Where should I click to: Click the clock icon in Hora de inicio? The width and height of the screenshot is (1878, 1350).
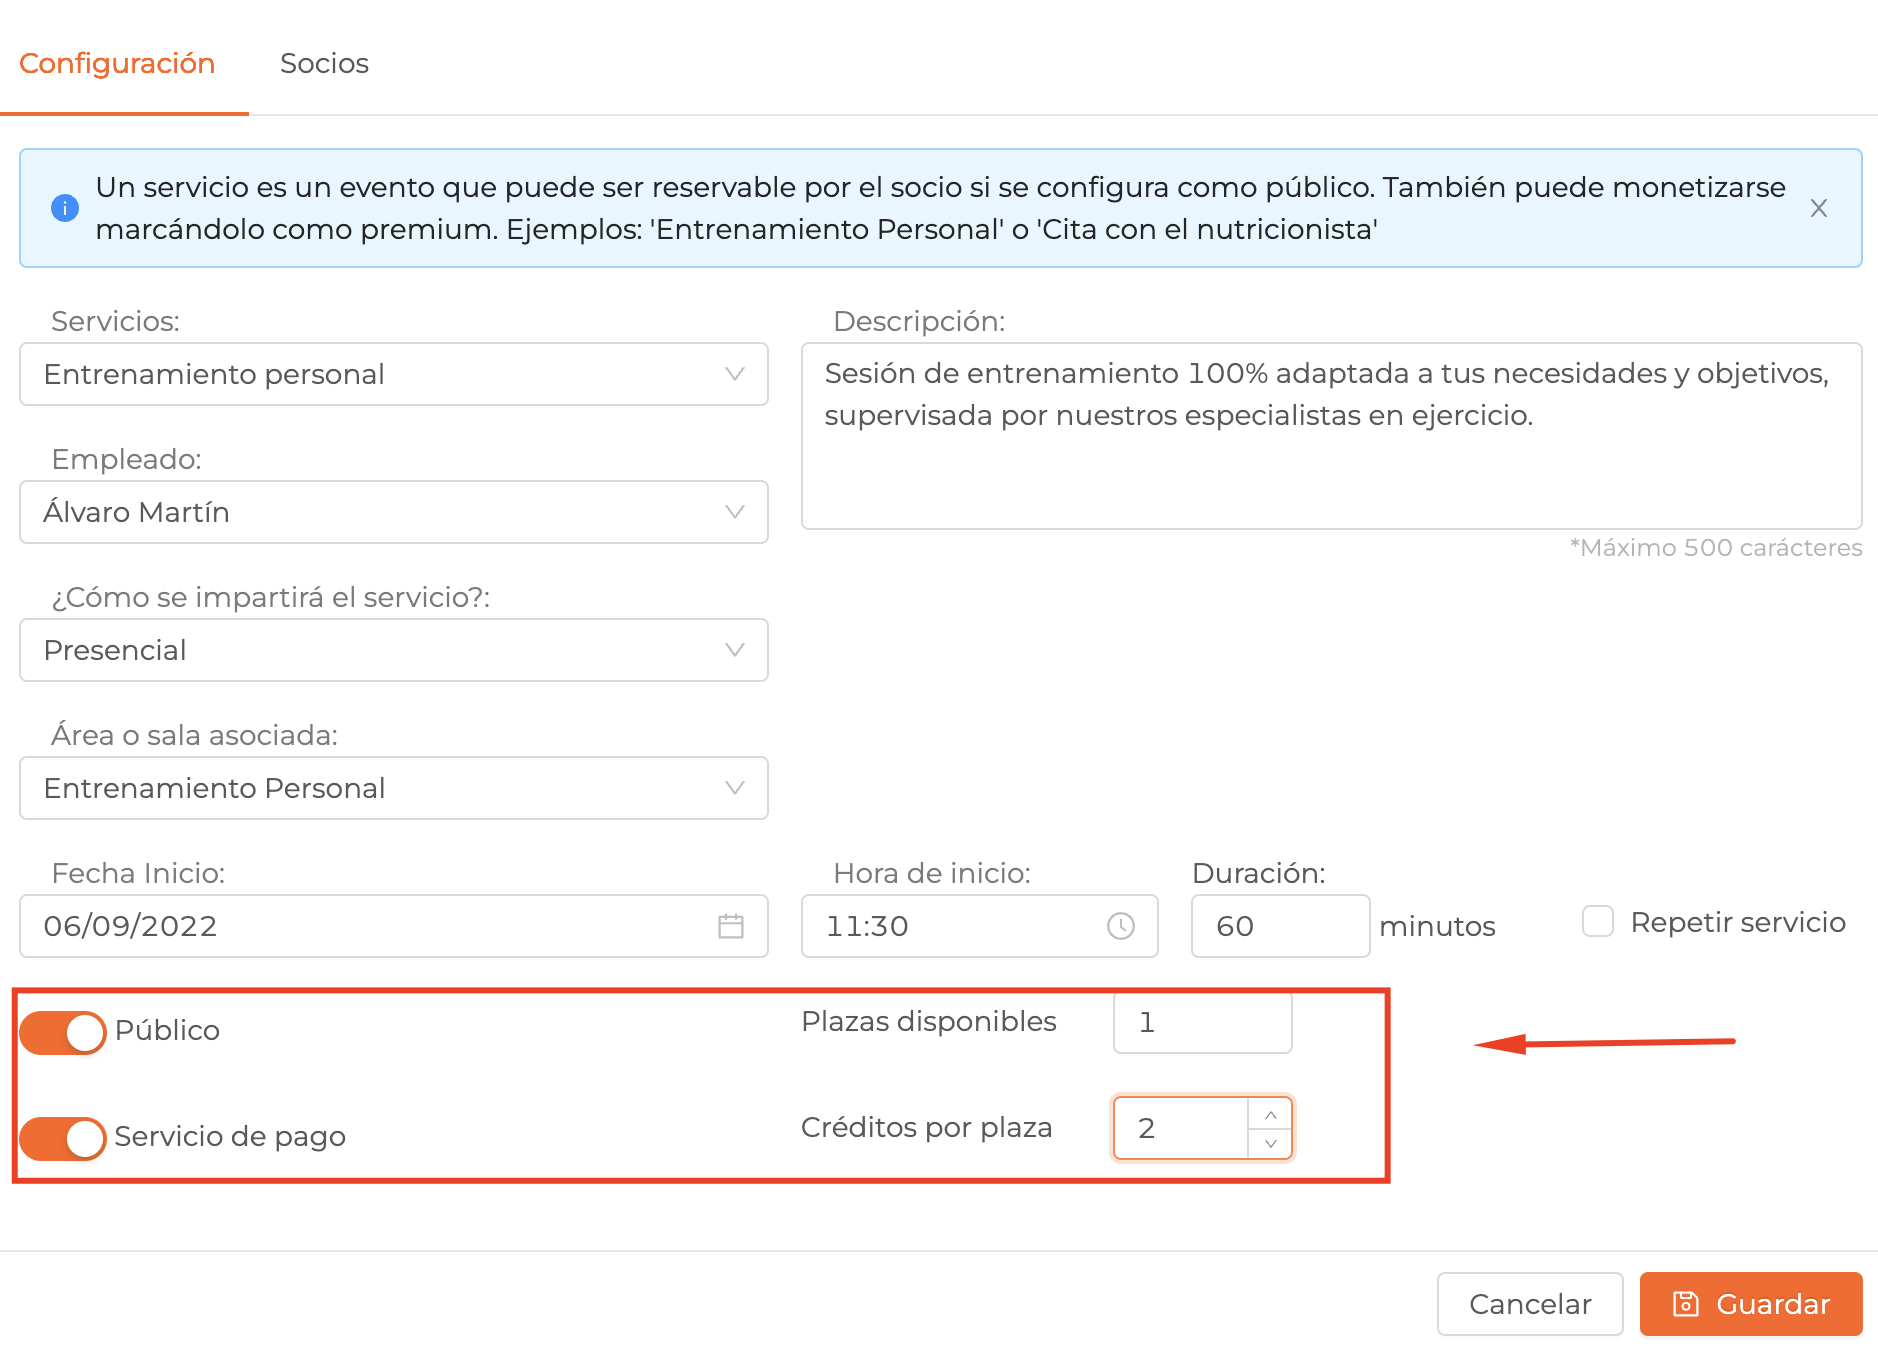1121,926
